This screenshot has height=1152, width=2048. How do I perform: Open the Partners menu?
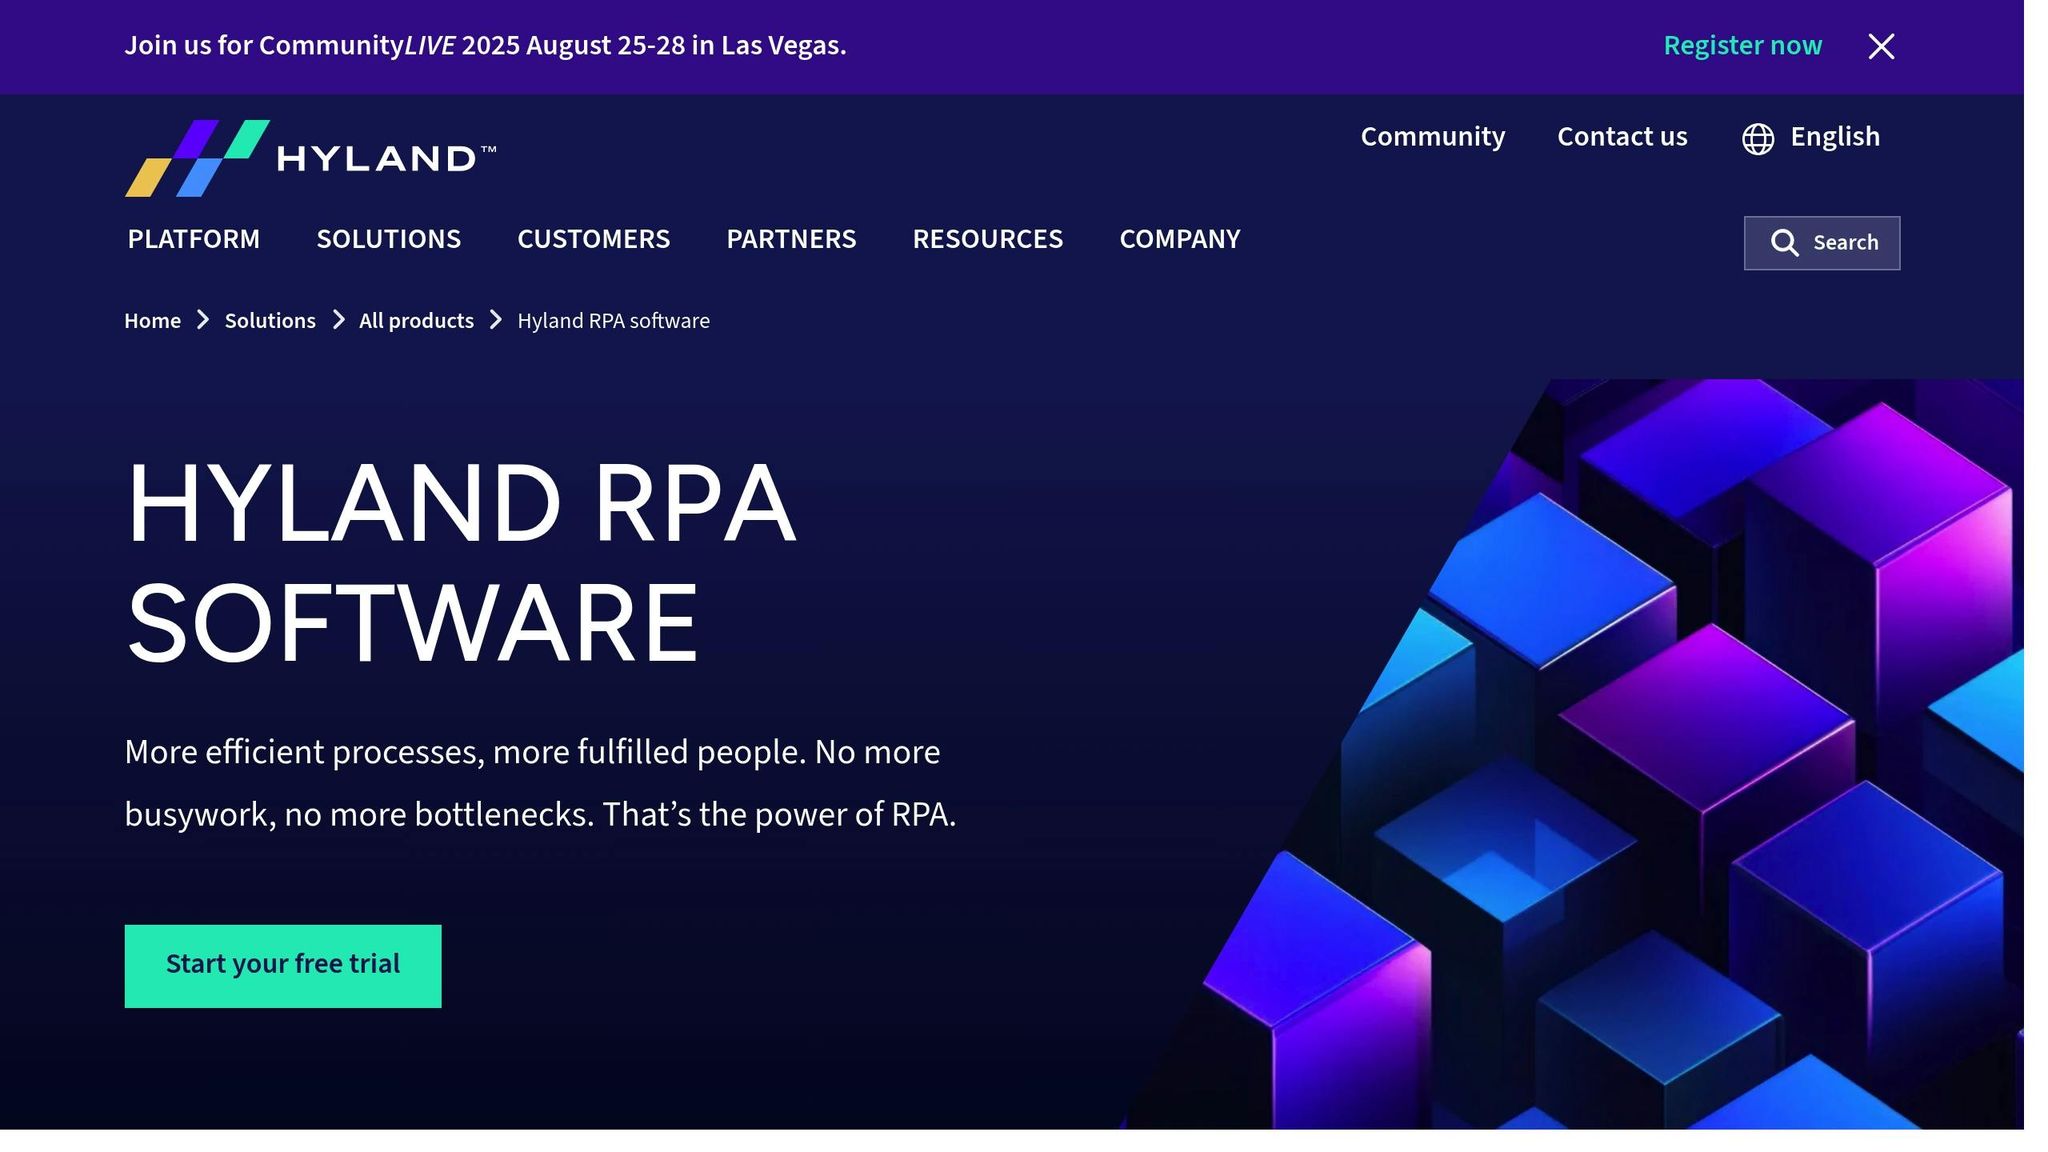[x=791, y=239]
